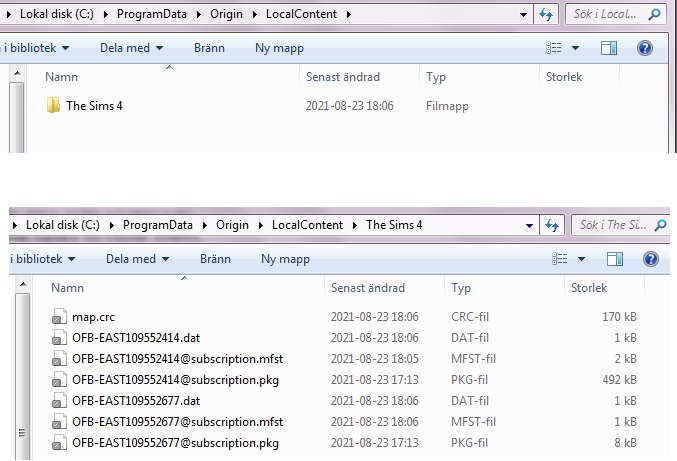The image size is (677, 461).
Task: Select OFB-EAST109552414@subscription.mfst file
Action: (x=177, y=359)
